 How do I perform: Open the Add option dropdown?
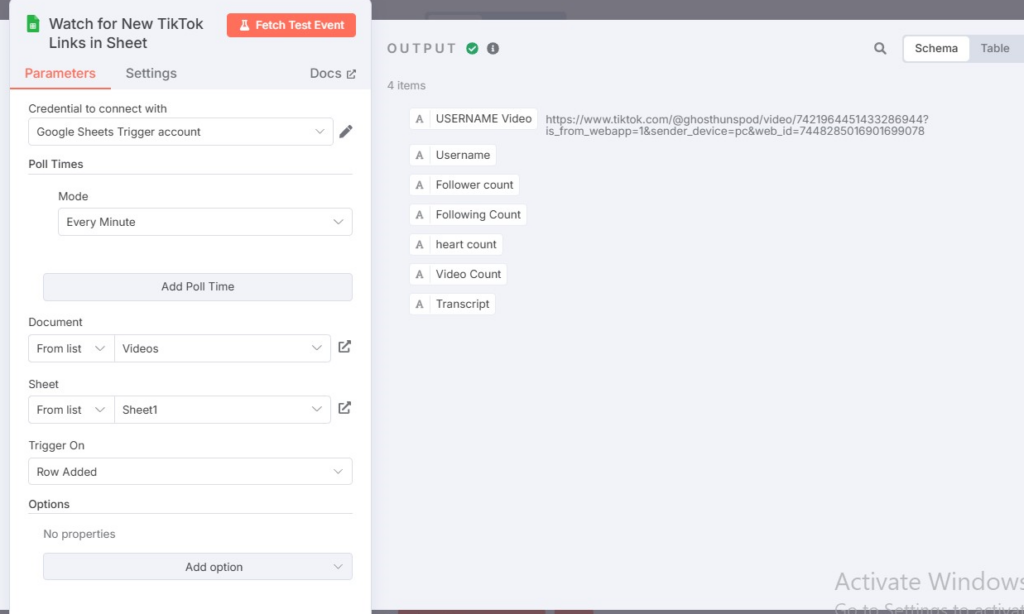pyautogui.click(x=198, y=567)
